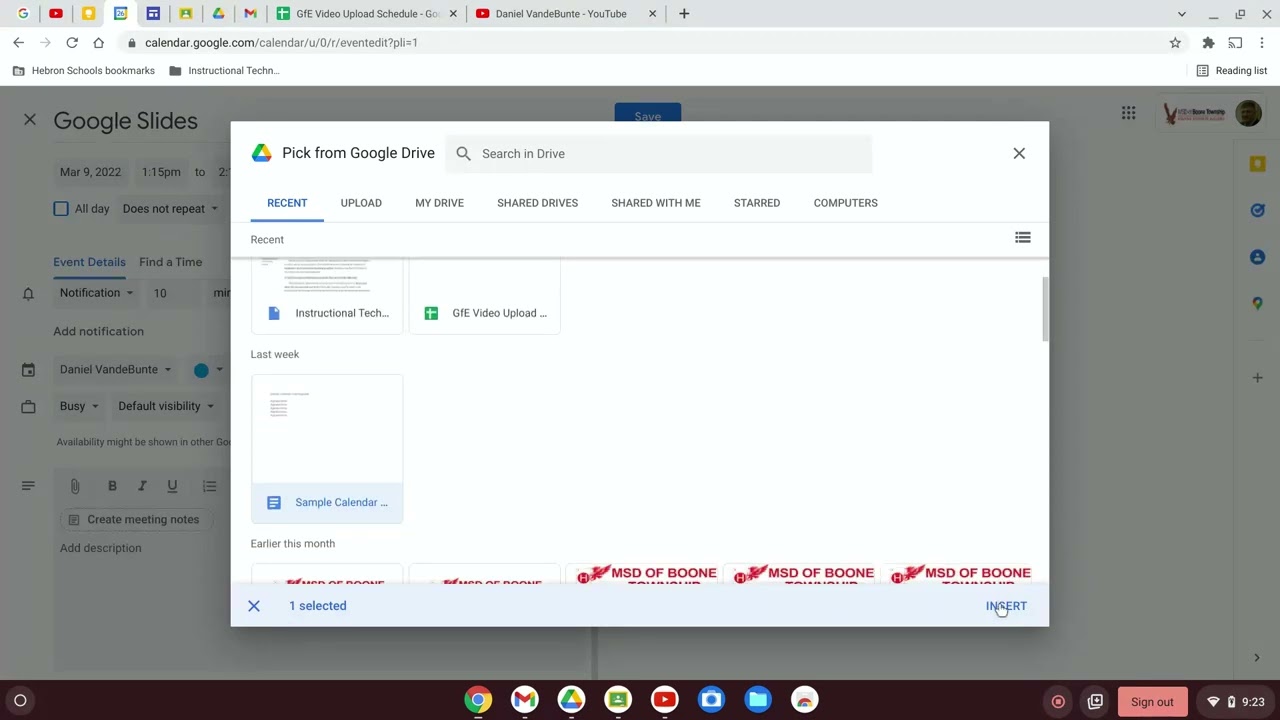Click the plus get add-ons icon

pyautogui.click(x=1257, y=378)
